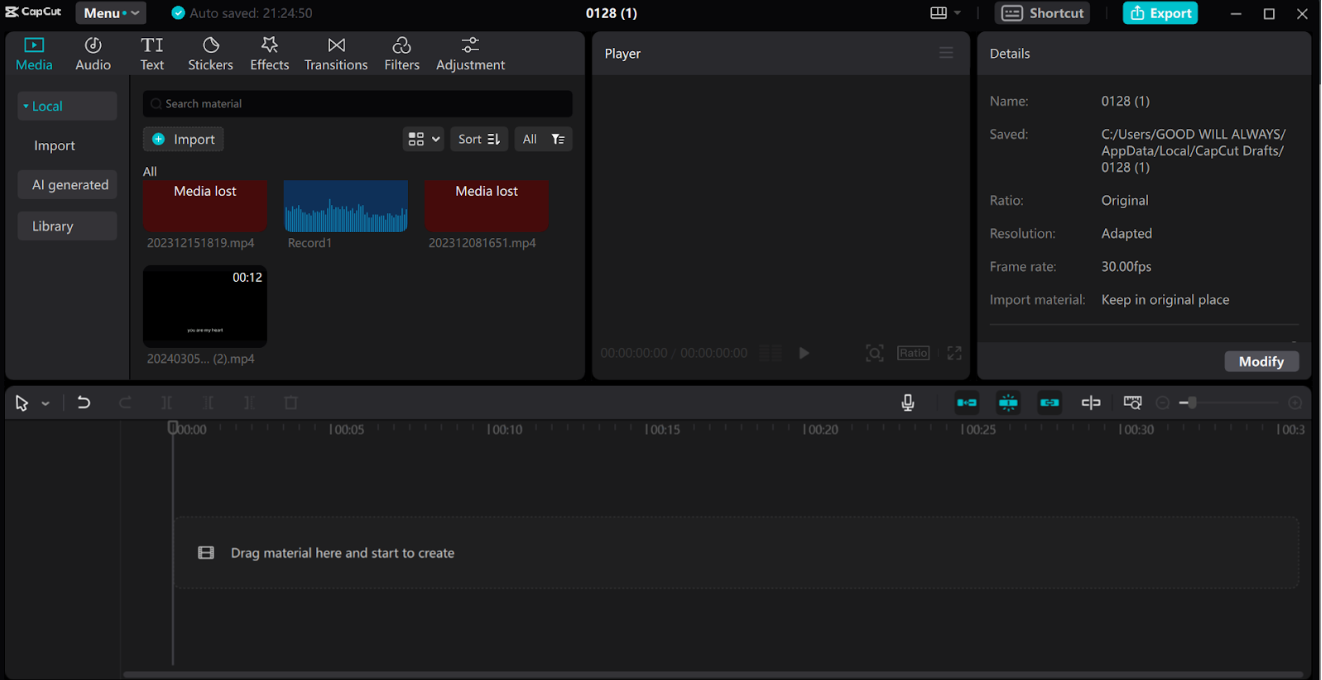Switch to the Audio tab
This screenshot has width=1322, height=680.
tap(93, 54)
